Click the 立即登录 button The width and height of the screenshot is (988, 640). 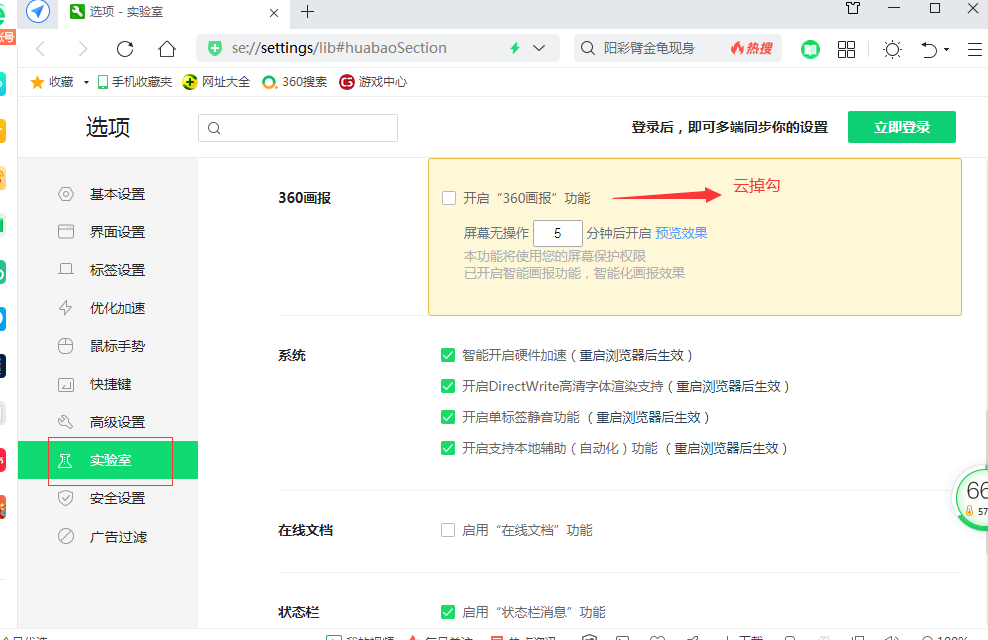(x=901, y=127)
